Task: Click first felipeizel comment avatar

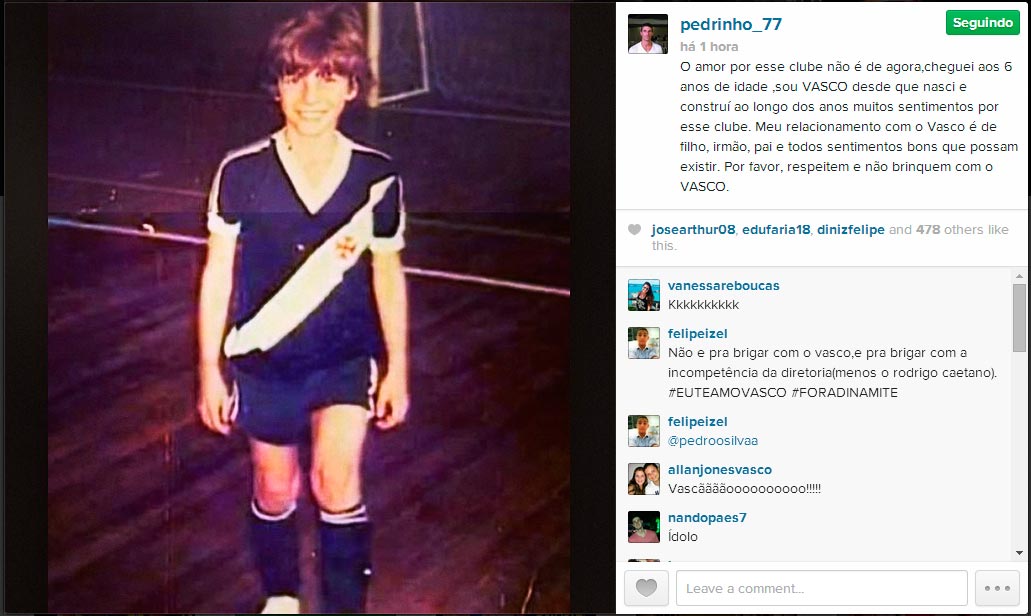Action: click(644, 343)
